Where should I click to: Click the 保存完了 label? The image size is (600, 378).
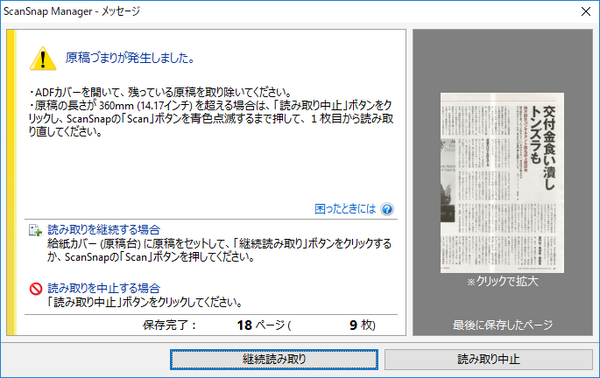coord(170,325)
